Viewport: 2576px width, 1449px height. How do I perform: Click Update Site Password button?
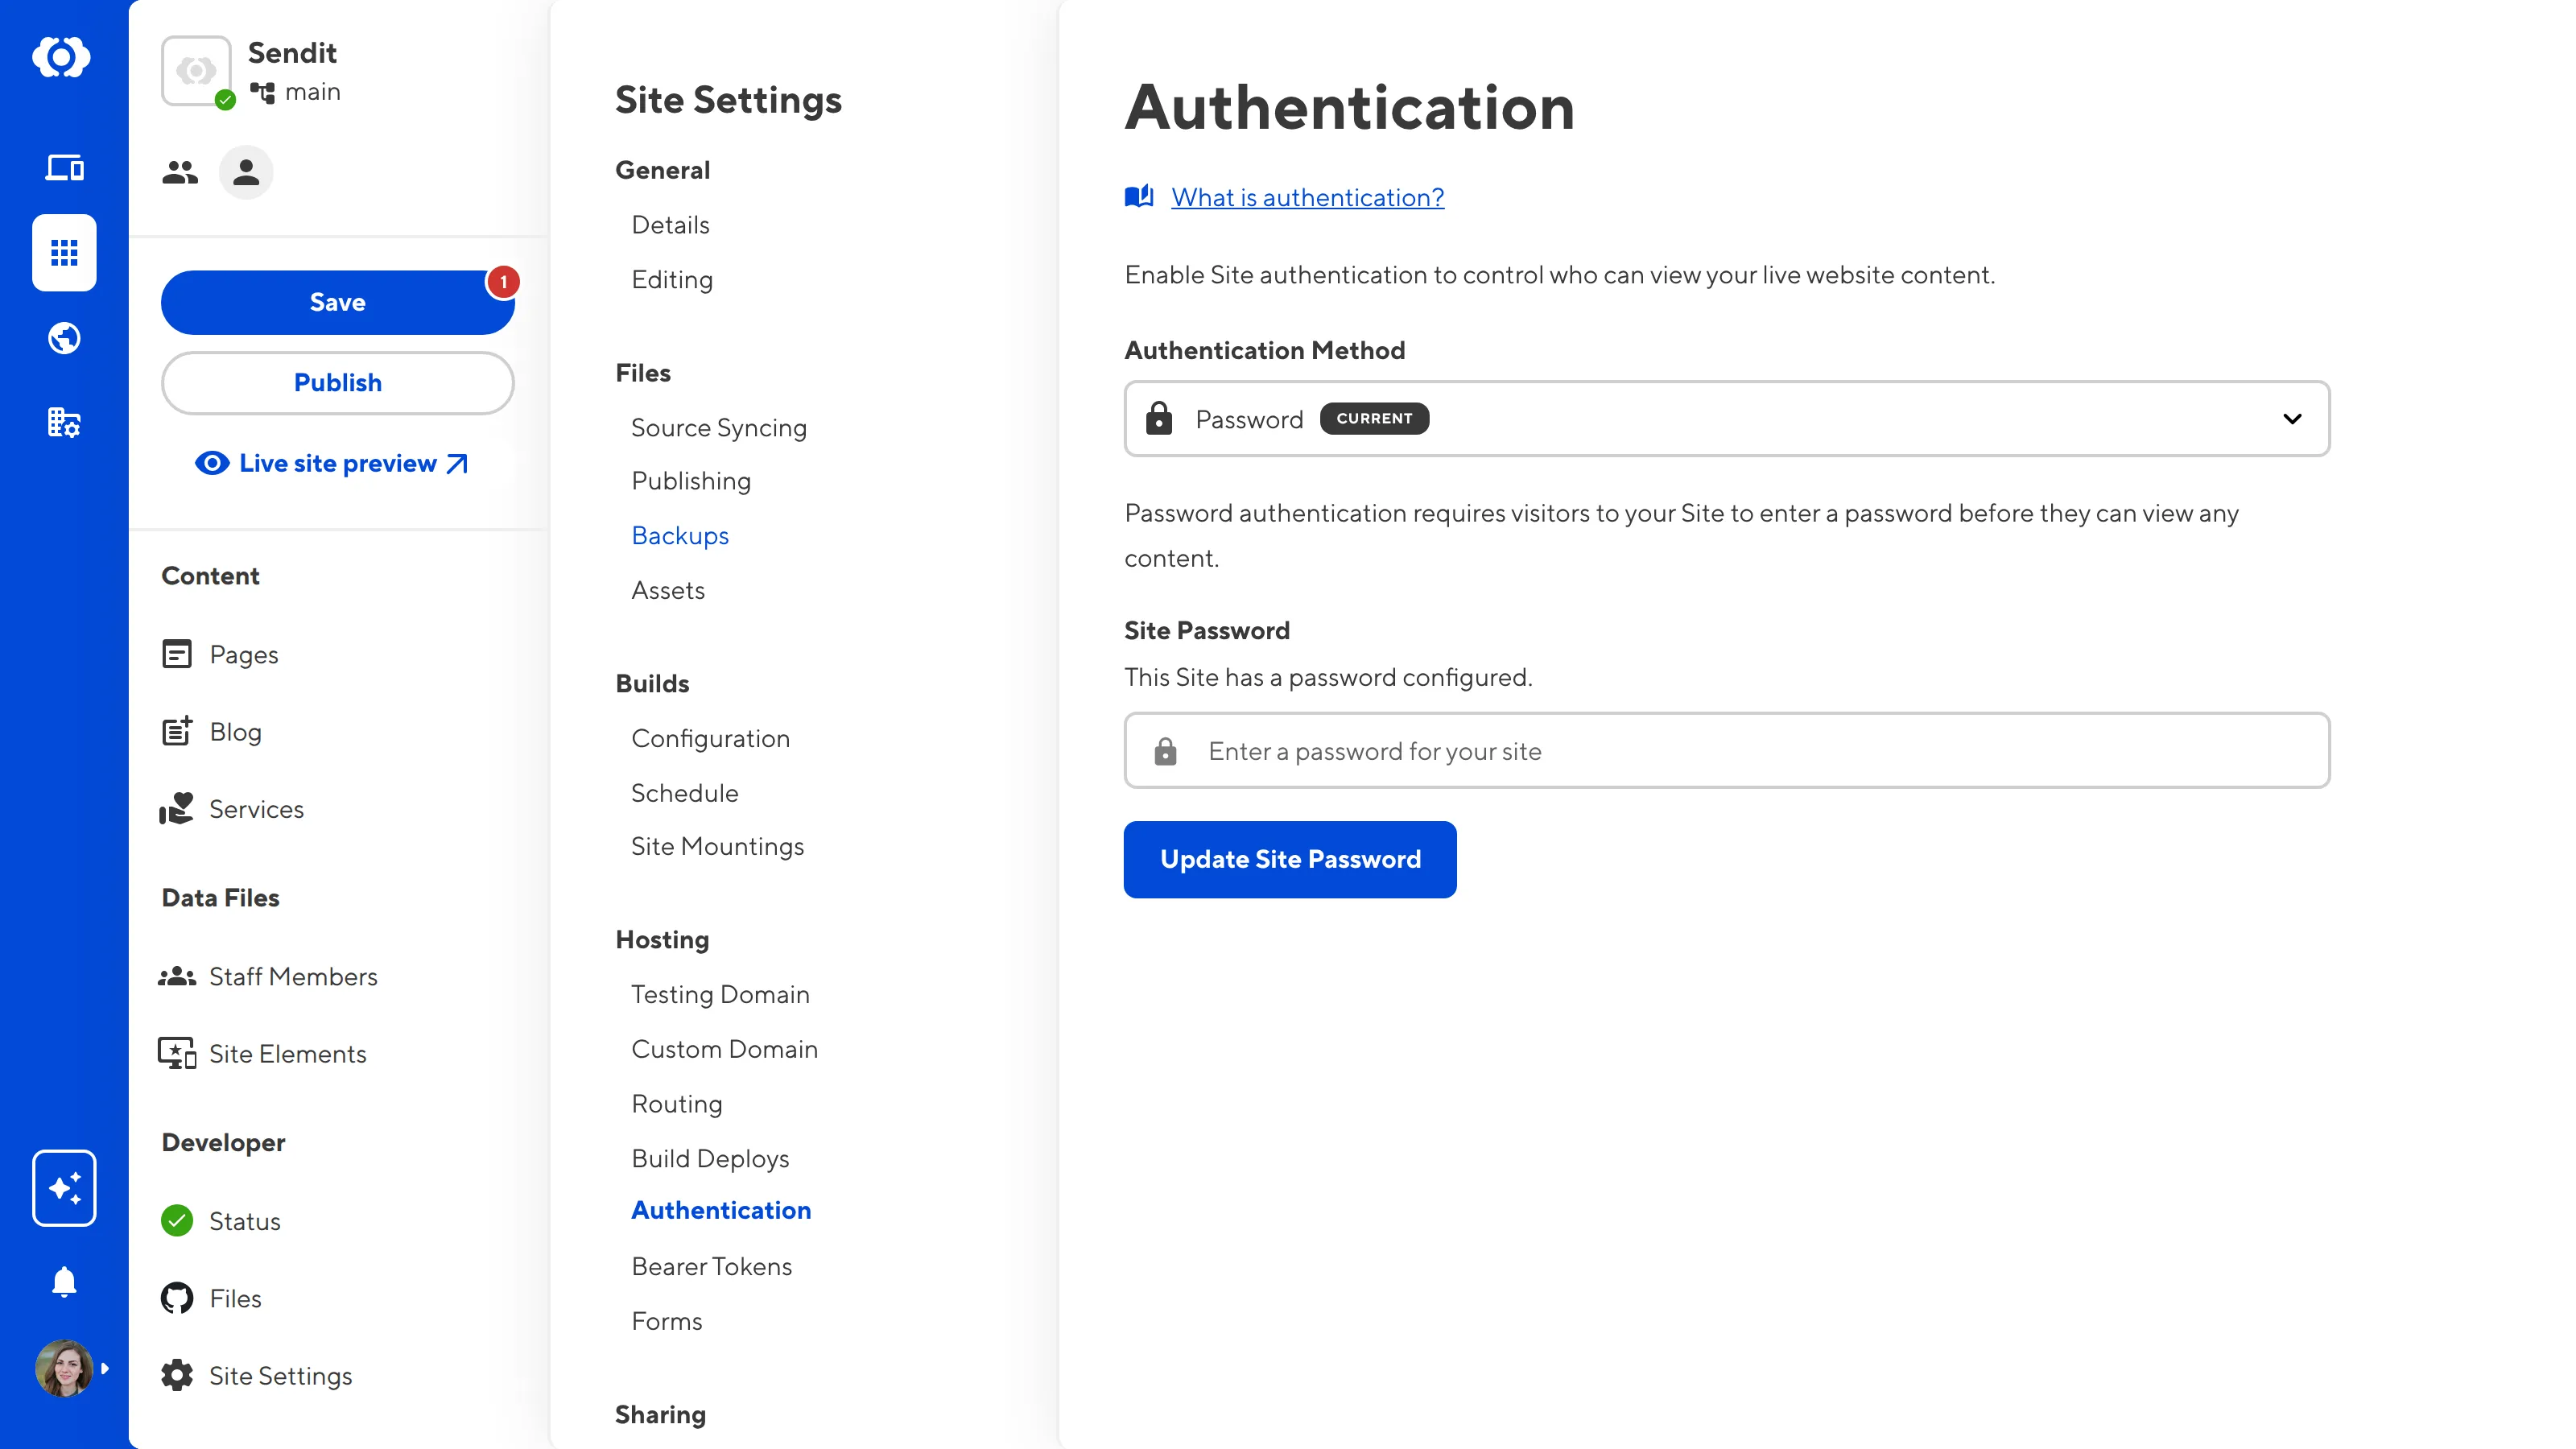[1289, 859]
